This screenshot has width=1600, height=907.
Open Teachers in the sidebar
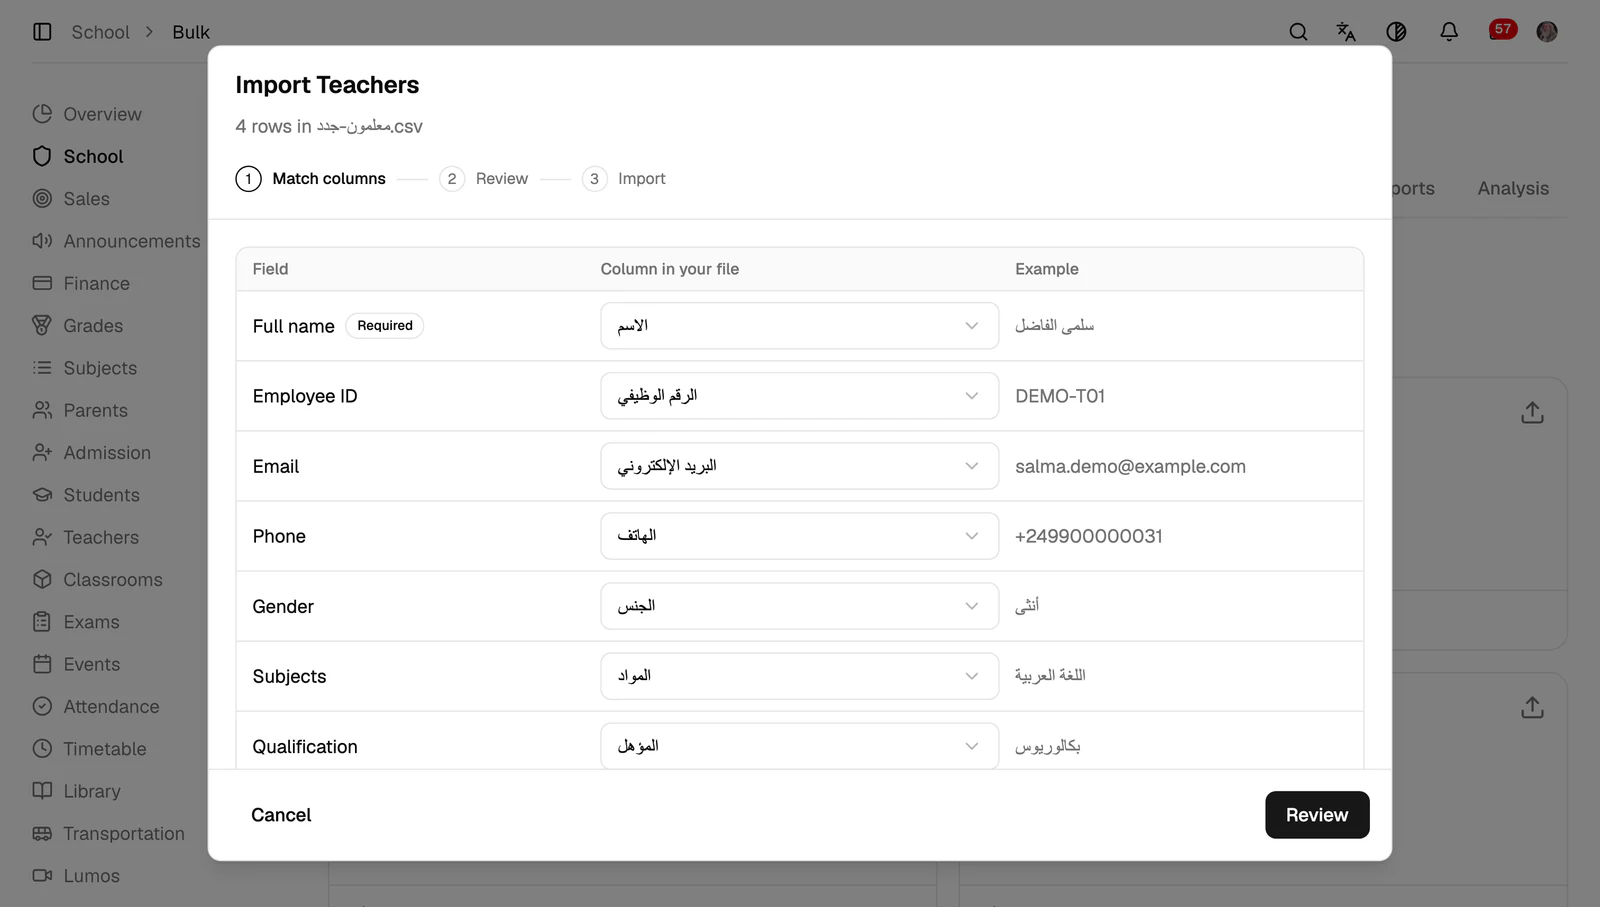click(x=101, y=538)
